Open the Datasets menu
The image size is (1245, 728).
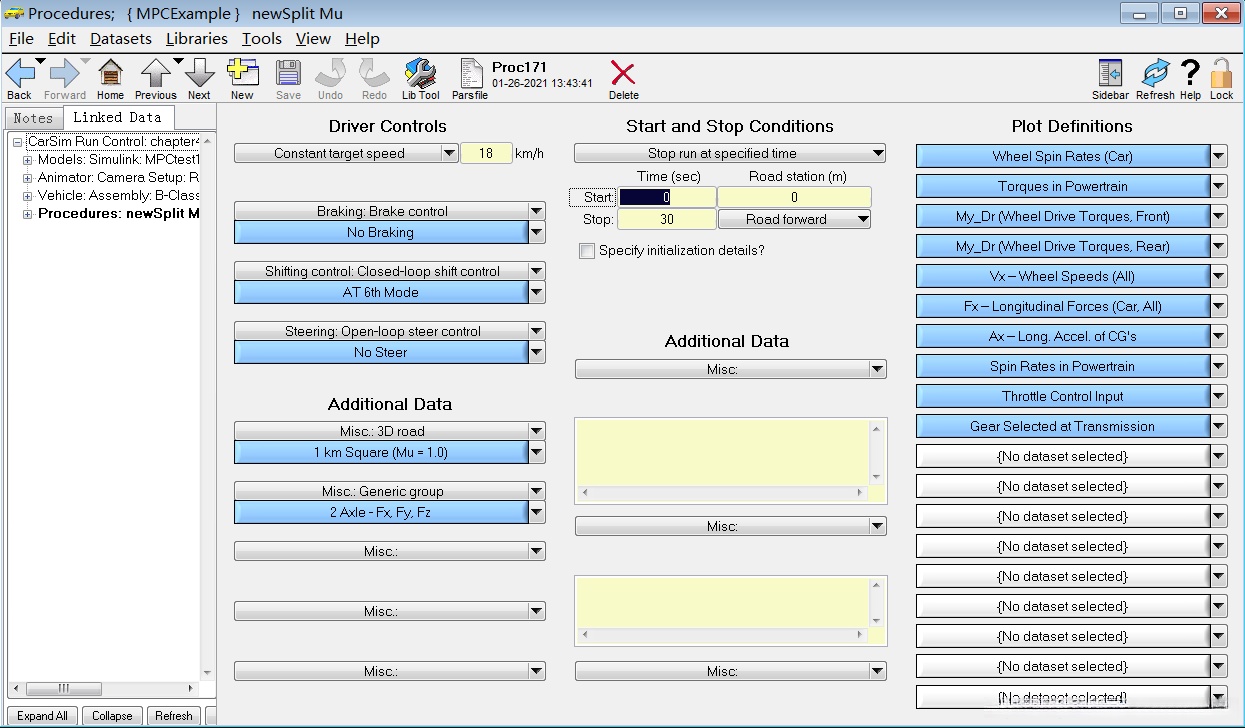point(120,39)
